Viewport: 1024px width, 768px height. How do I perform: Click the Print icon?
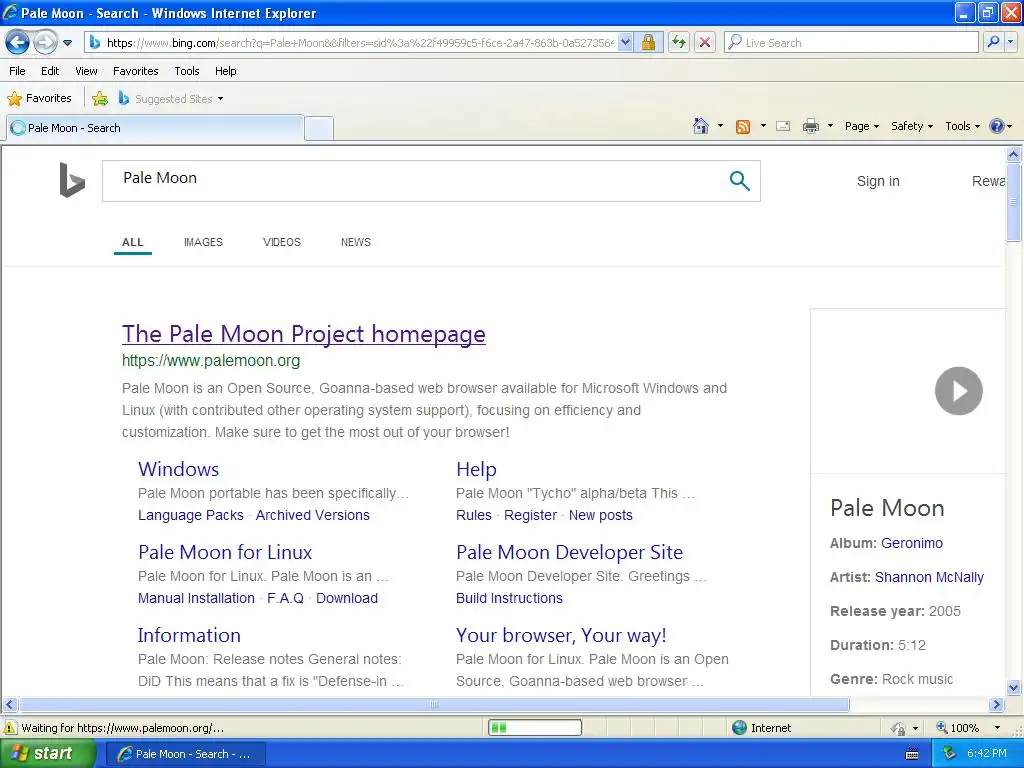point(810,126)
